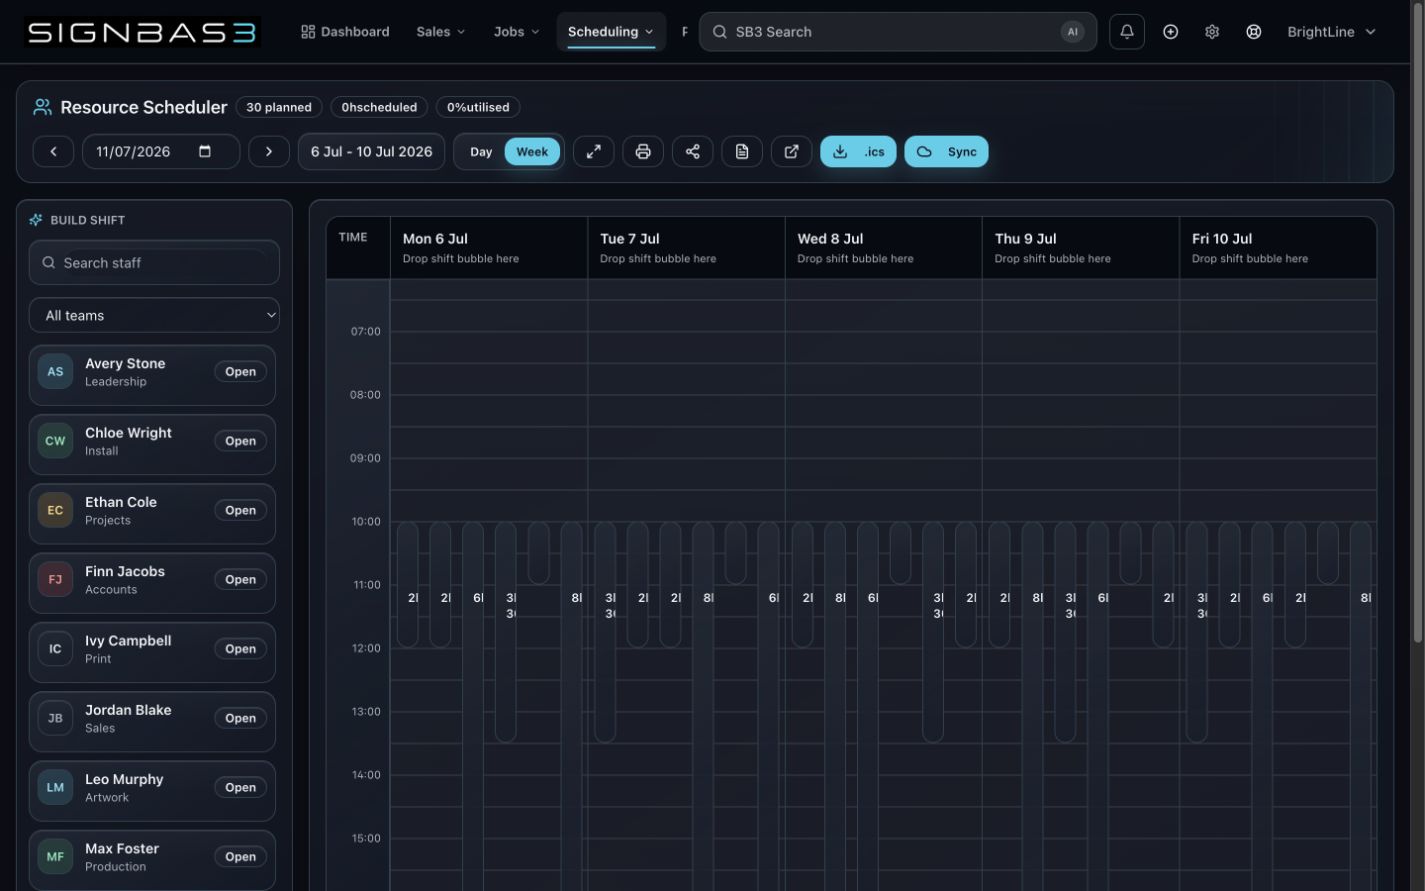Open Chloe Wright's shift
This screenshot has height=891, width=1425.
pos(240,440)
